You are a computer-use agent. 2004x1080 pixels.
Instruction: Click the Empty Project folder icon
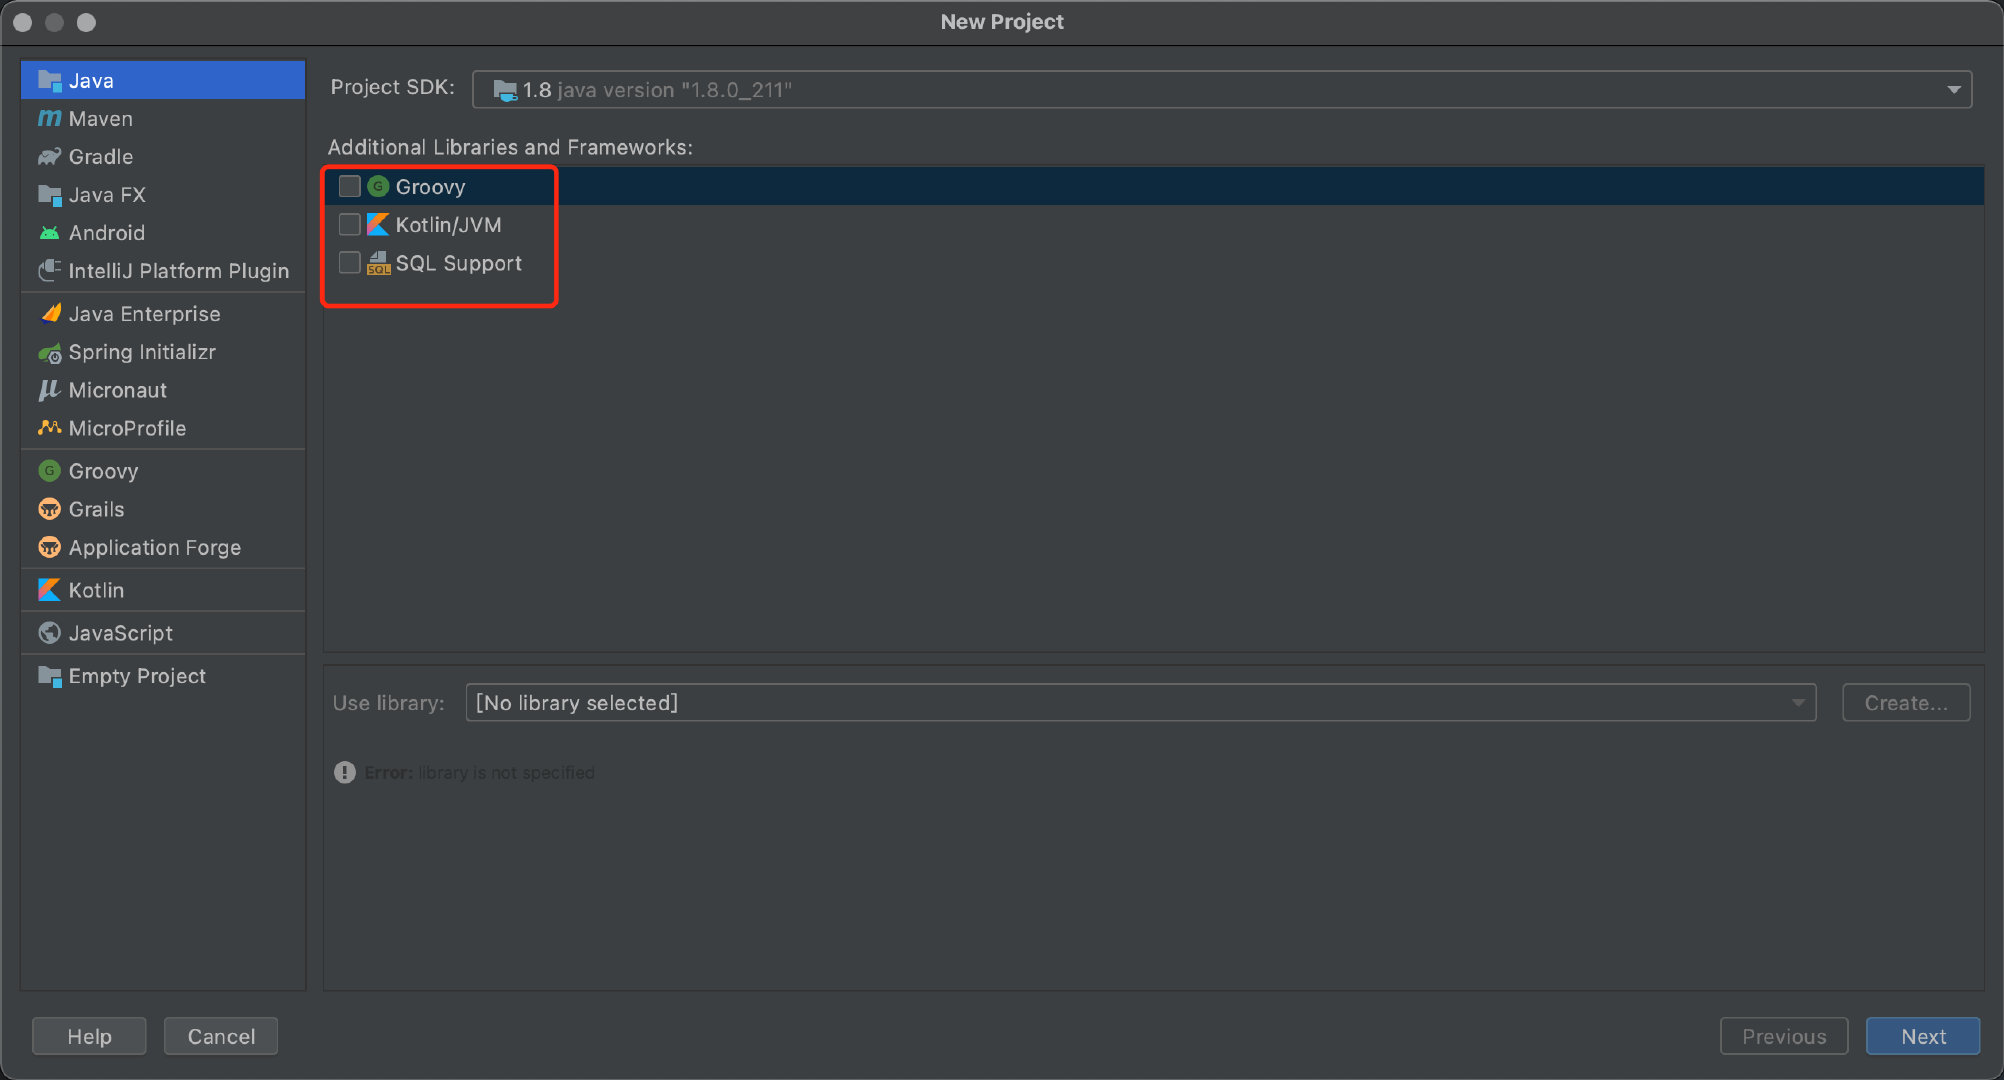pos(49,676)
